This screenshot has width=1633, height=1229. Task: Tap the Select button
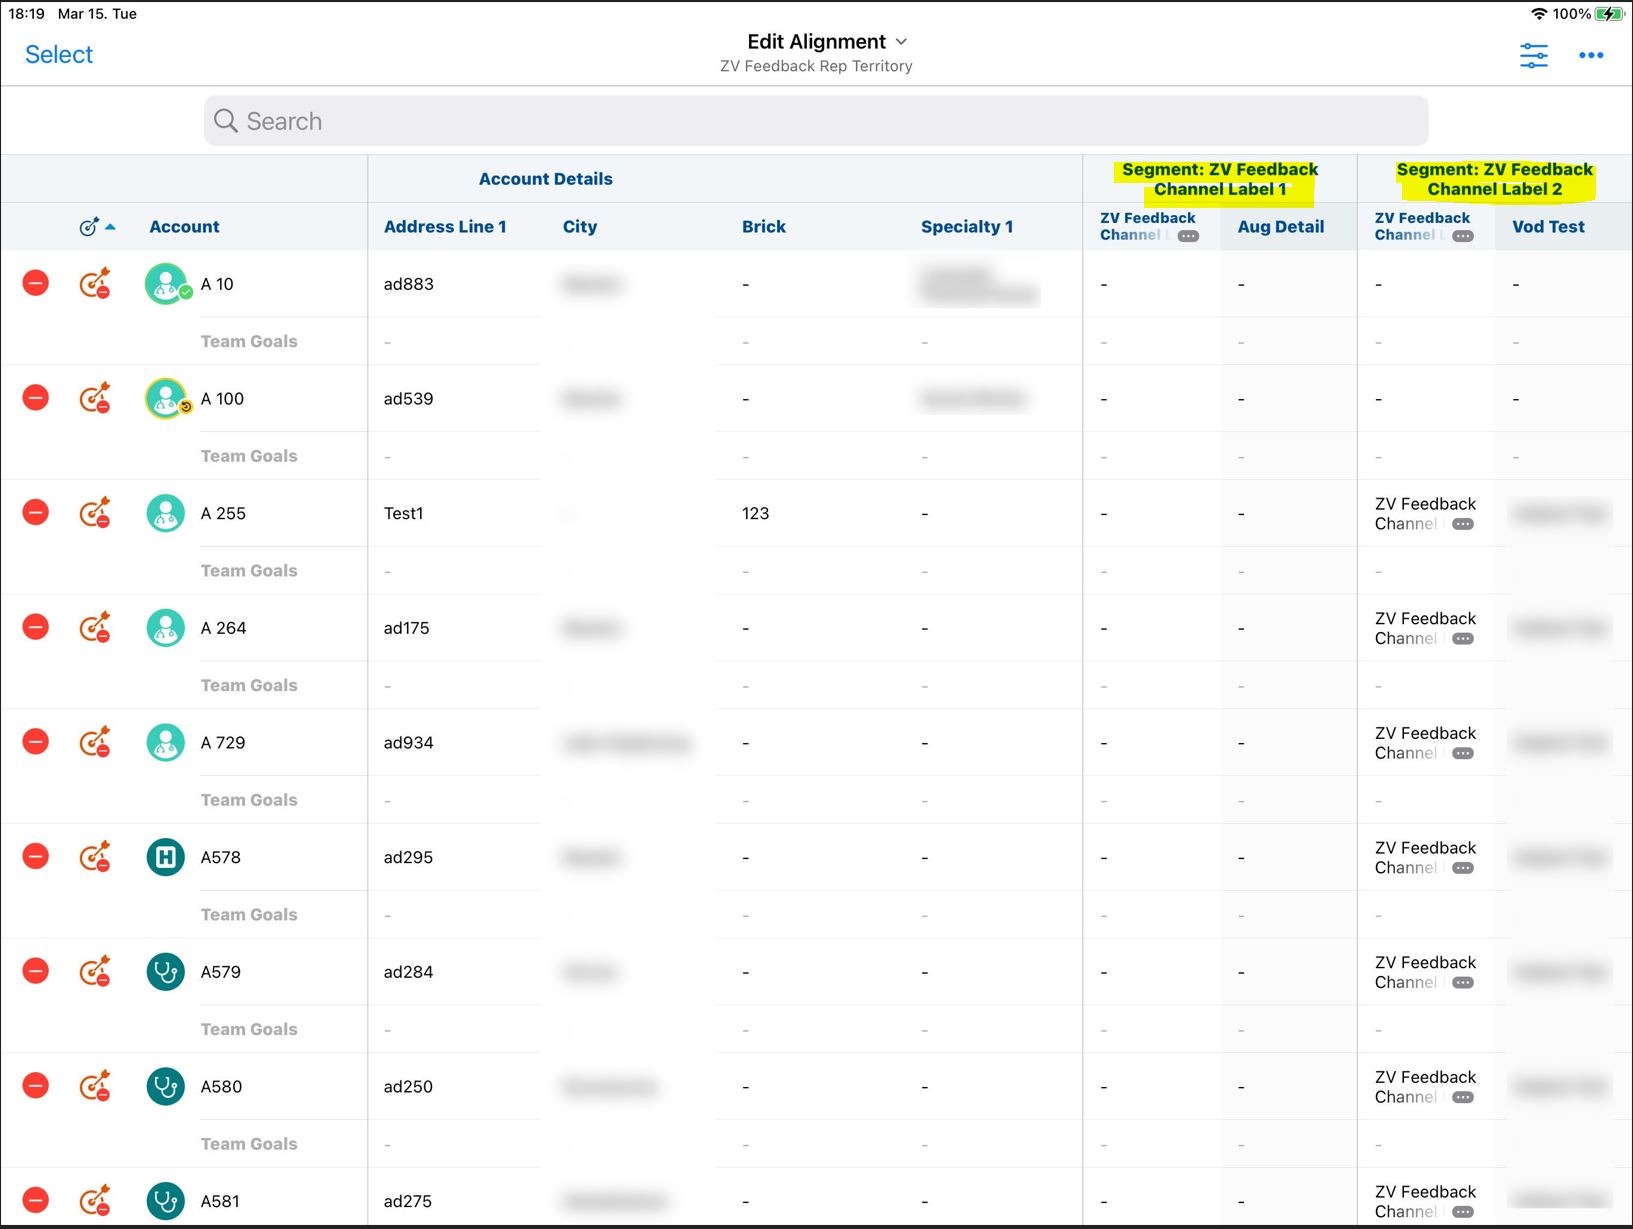[x=59, y=55]
